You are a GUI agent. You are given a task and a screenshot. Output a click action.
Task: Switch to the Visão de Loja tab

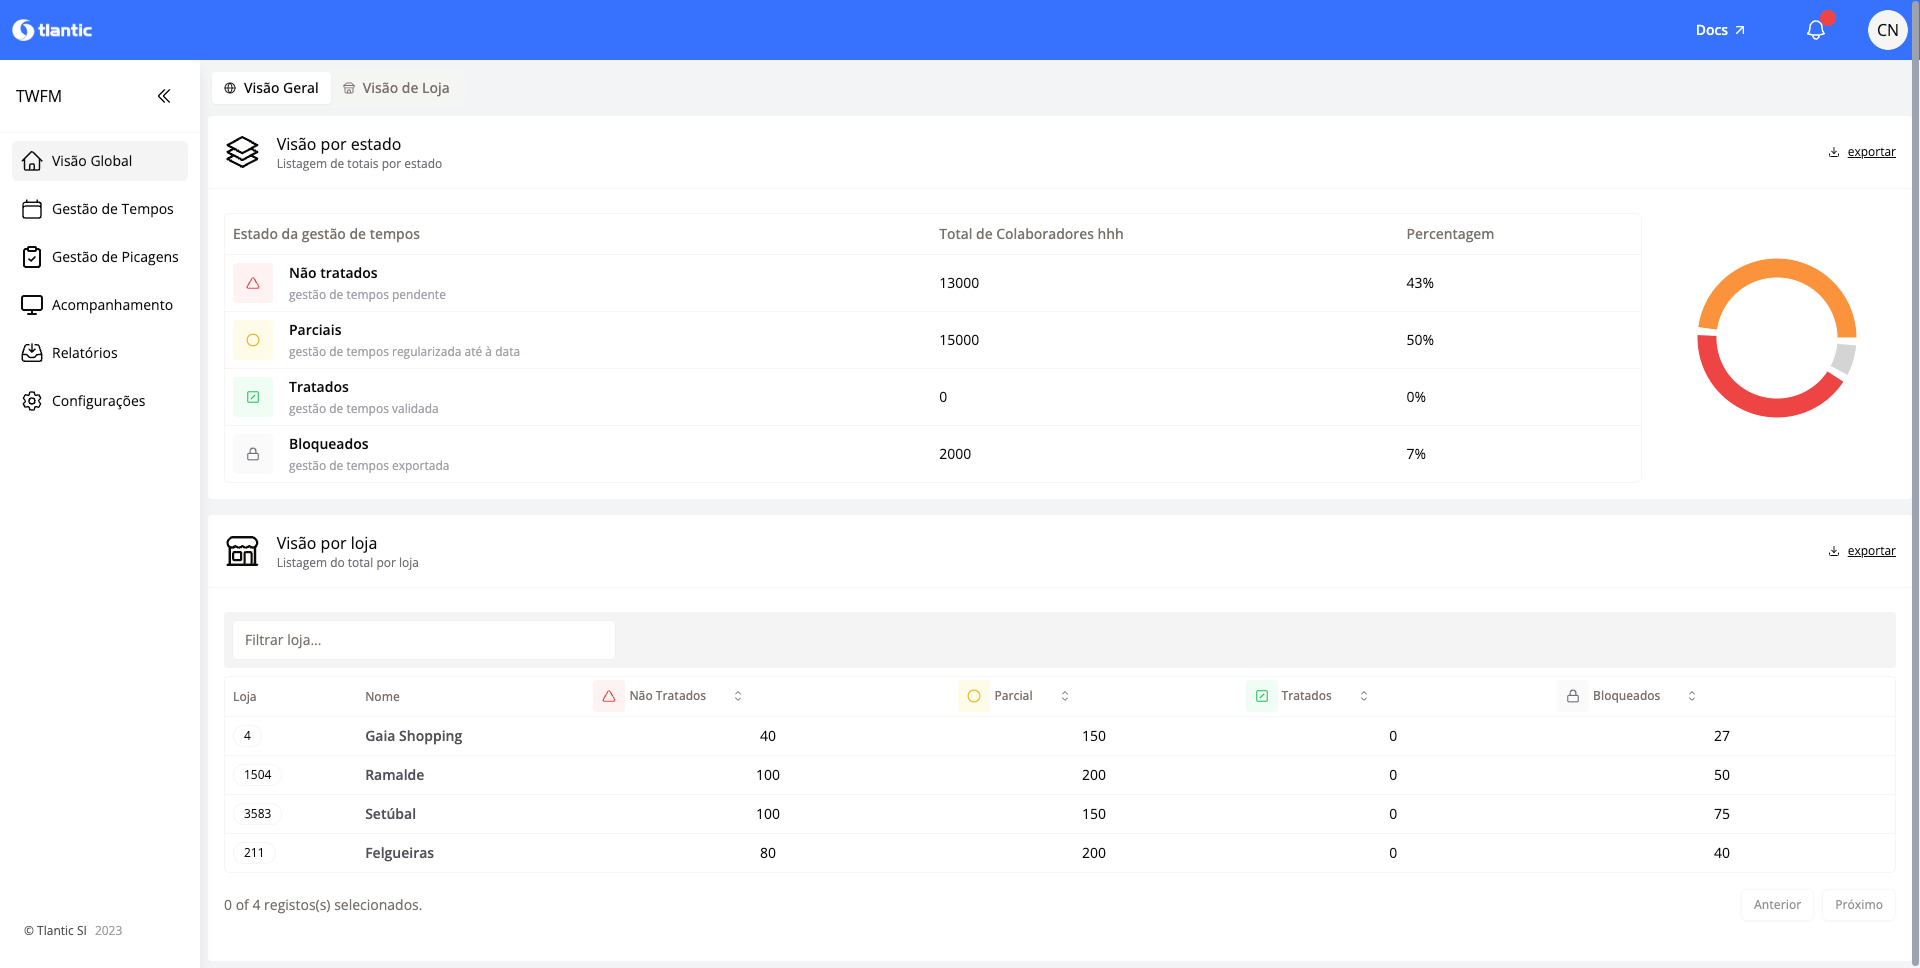click(x=396, y=88)
